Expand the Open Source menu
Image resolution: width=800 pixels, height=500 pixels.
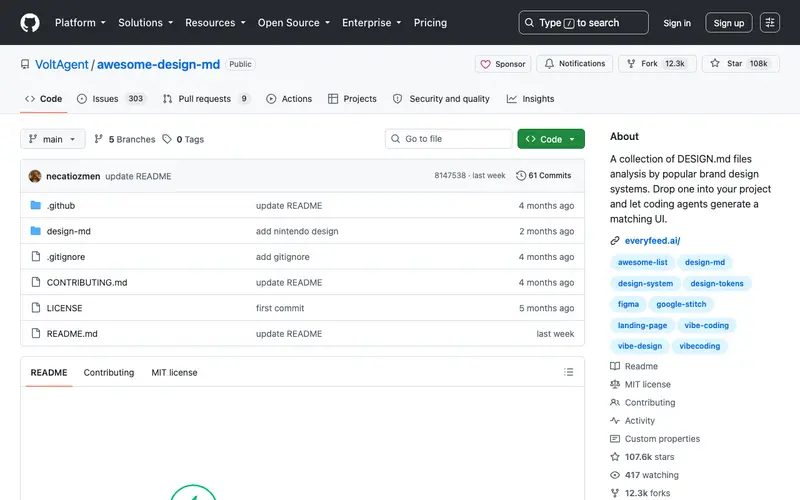294,23
